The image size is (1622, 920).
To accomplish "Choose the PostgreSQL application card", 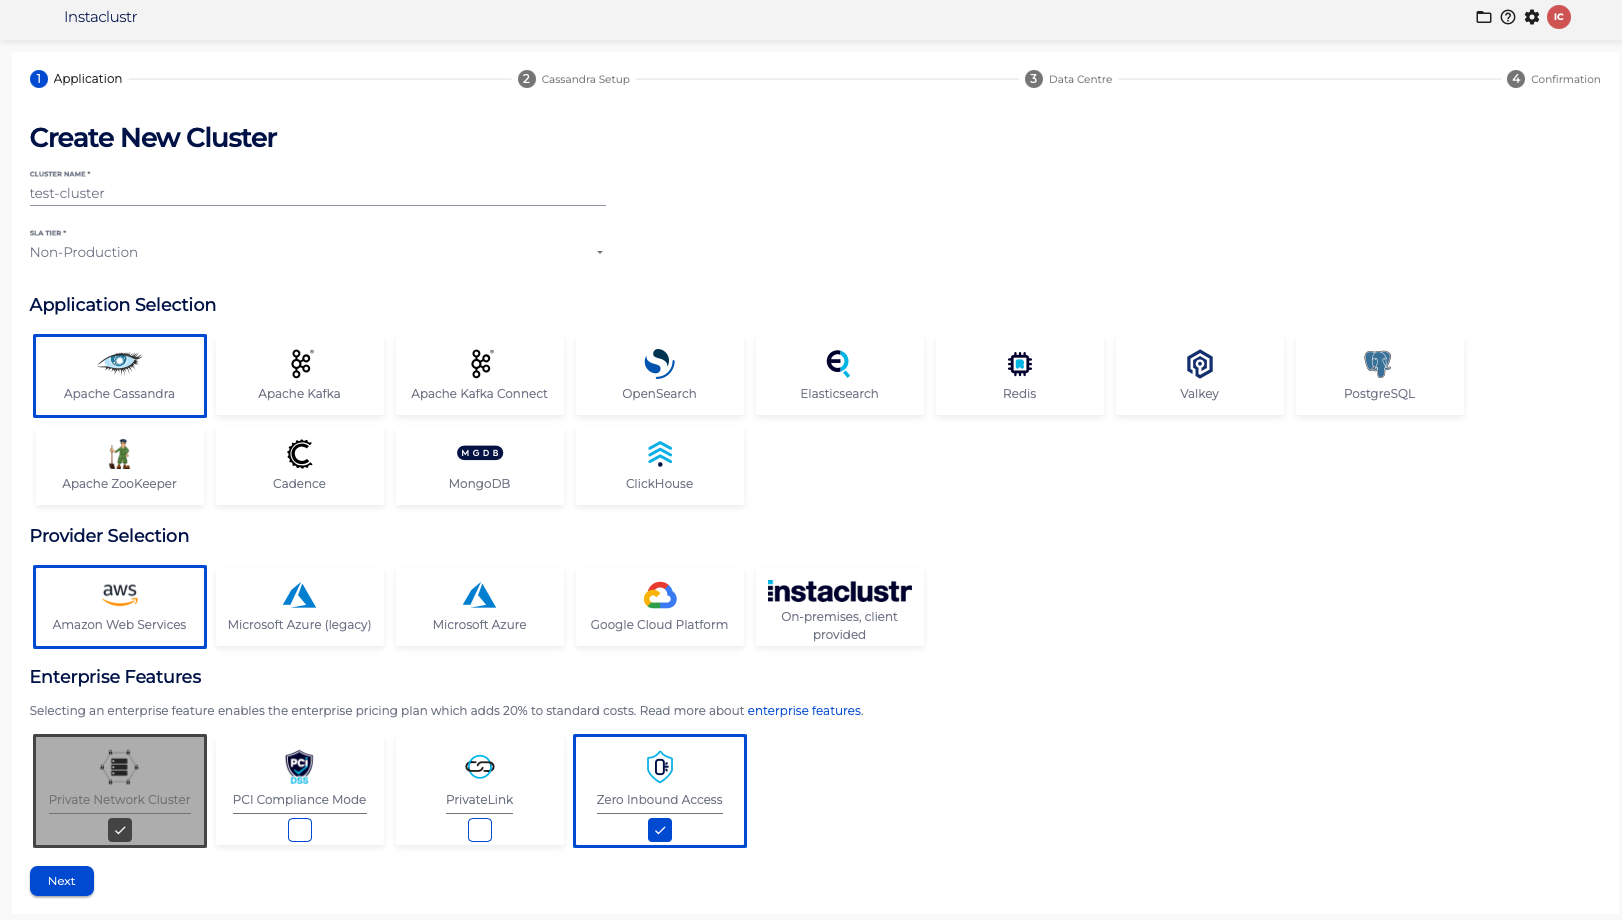I will tap(1380, 376).
